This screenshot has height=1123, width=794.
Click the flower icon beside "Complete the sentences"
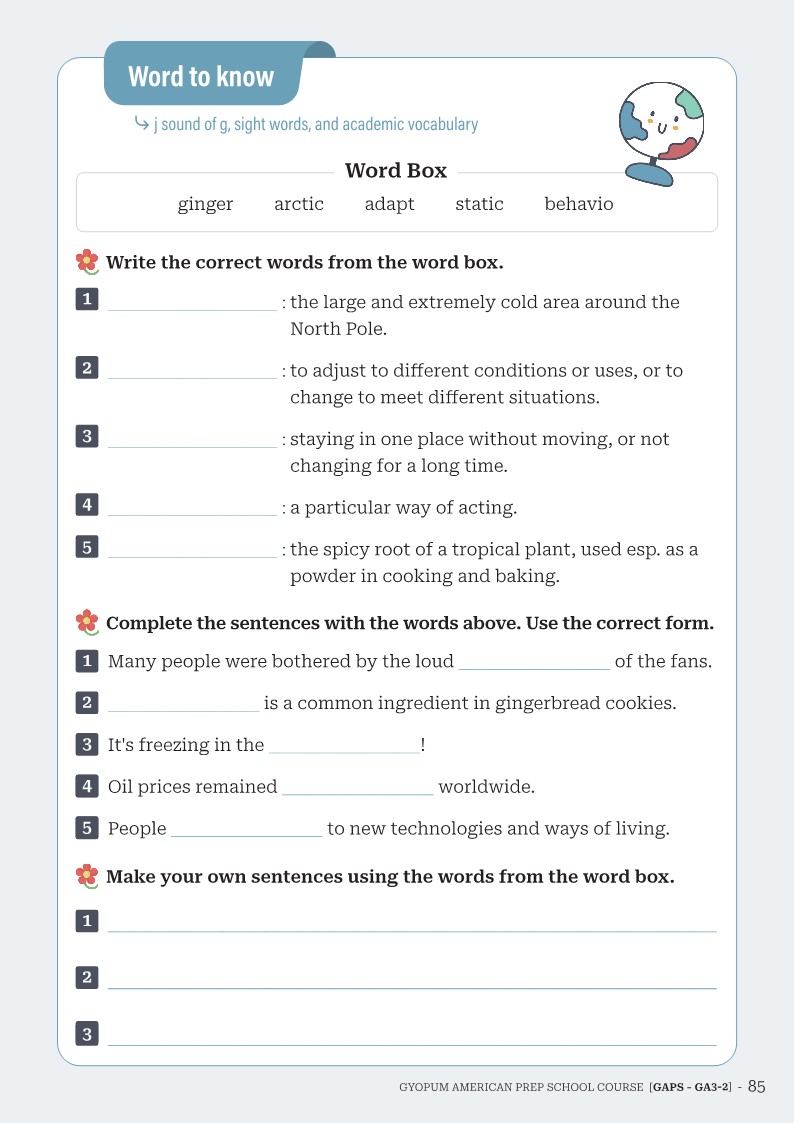click(88, 623)
